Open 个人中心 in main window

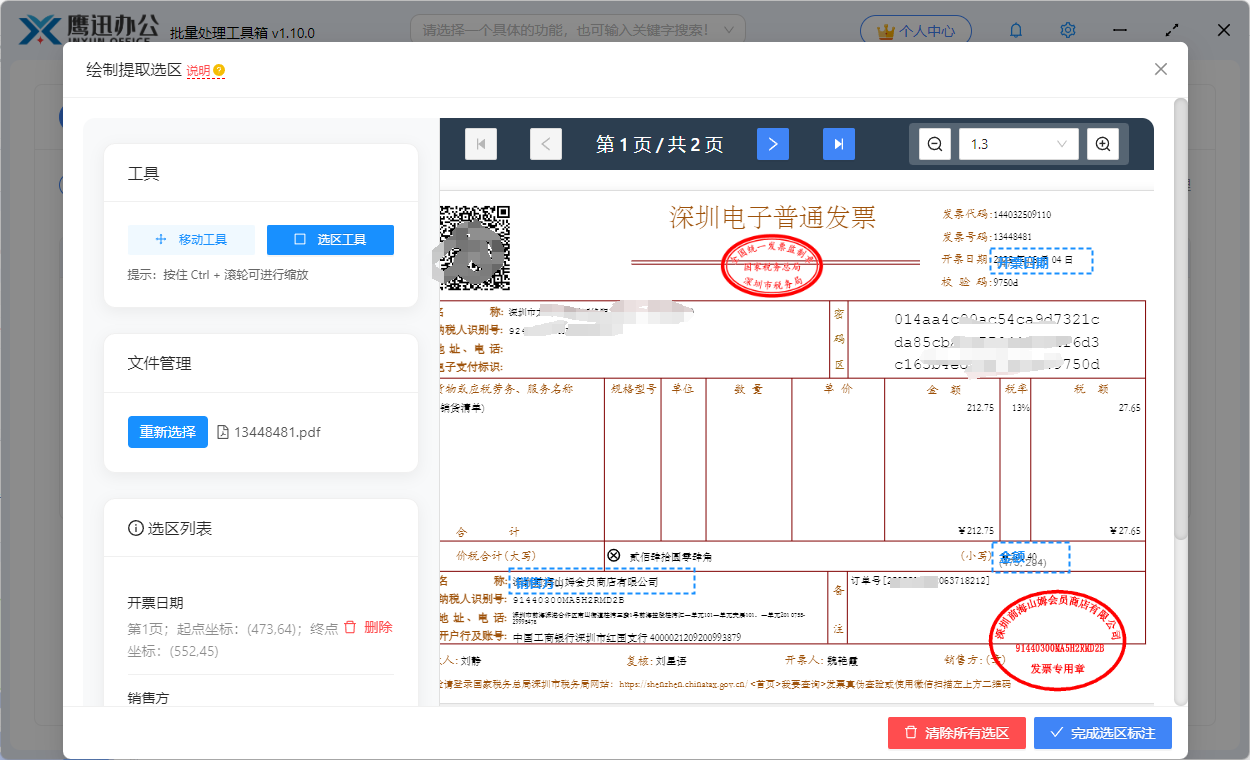915,31
